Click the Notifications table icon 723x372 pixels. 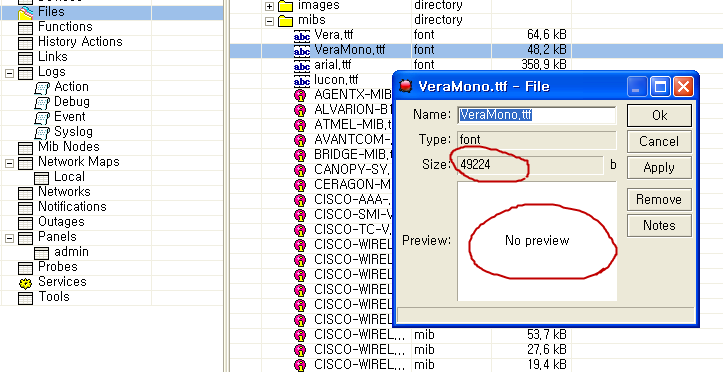[25, 208]
